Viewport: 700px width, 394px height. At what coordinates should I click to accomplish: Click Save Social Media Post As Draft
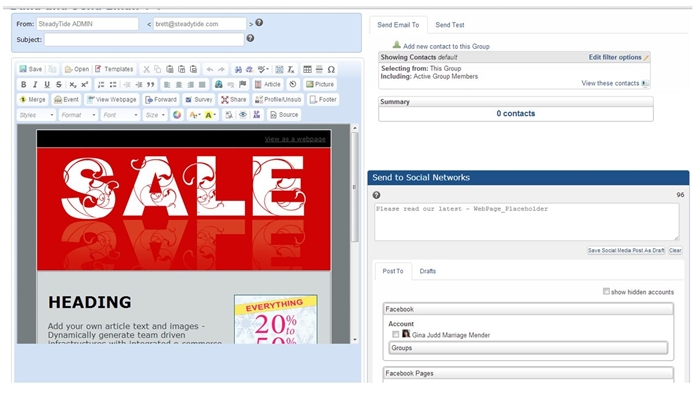click(626, 251)
